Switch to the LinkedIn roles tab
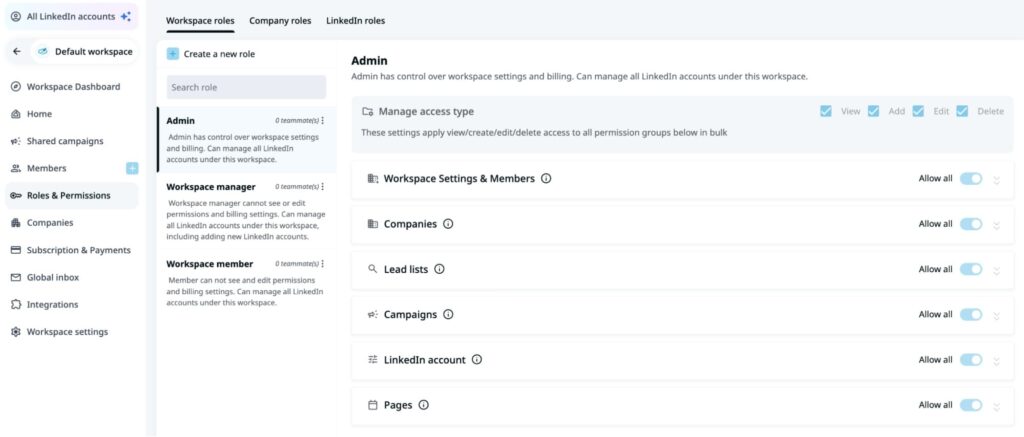This screenshot has height=437, width=1024. 355,21
